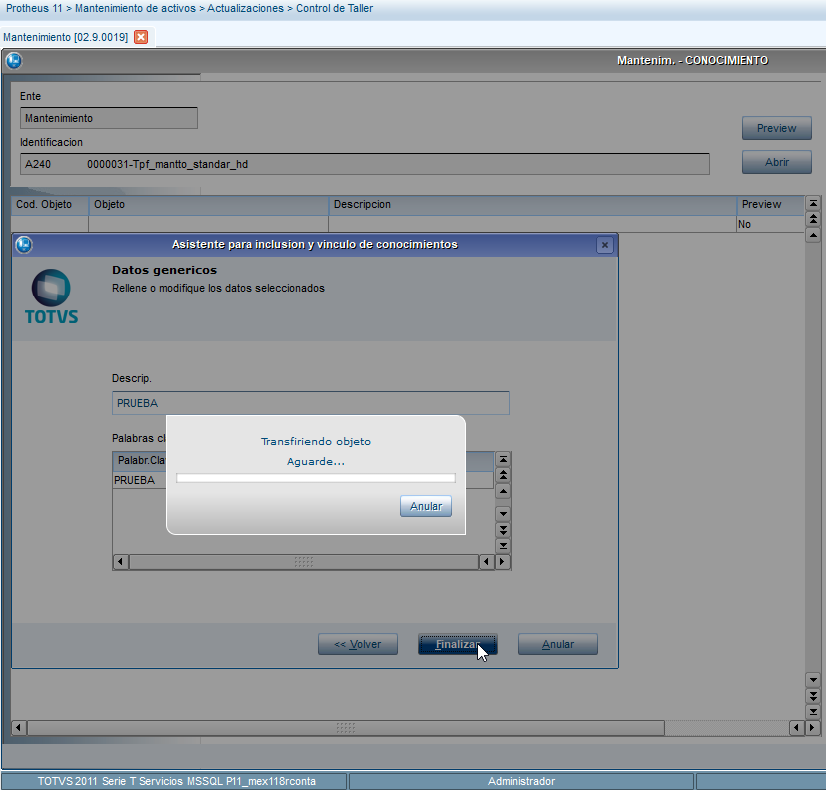Image resolution: width=826 pixels, height=790 pixels.
Task: Click Mantenimiento de activos in breadcrumb
Action: point(135,8)
